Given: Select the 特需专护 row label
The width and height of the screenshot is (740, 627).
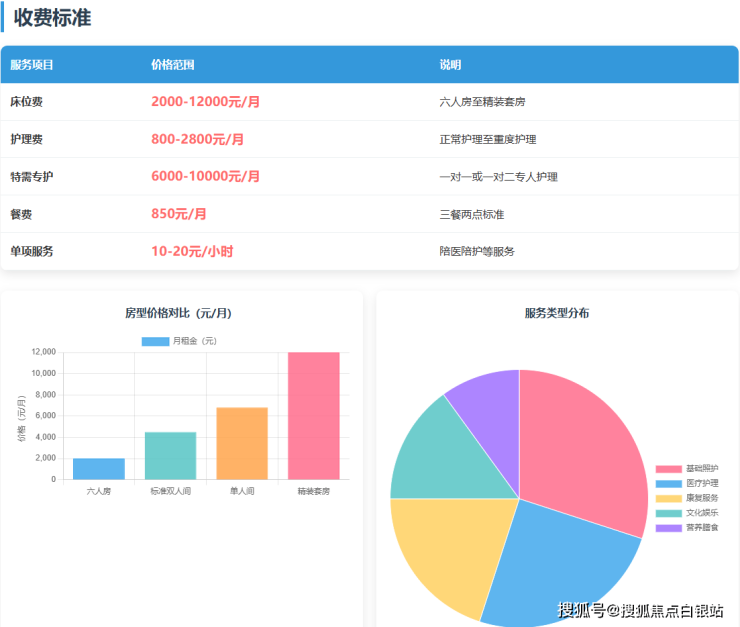Looking at the screenshot, I should tap(32, 177).
